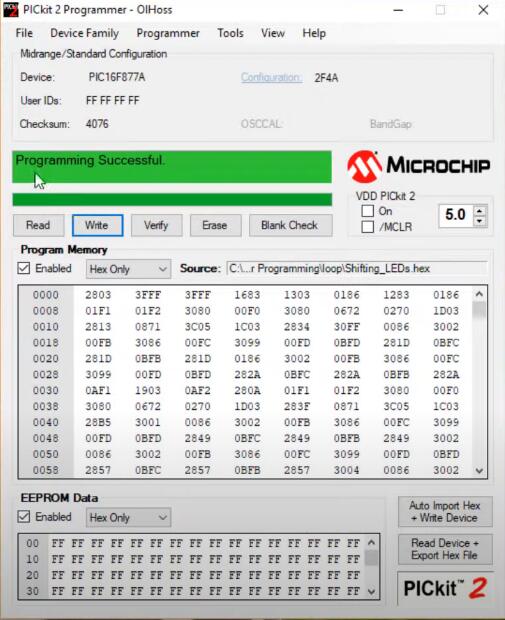505x620 pixels.
Task: Click the Programming Successful status box
Action: tap(172, 167)
